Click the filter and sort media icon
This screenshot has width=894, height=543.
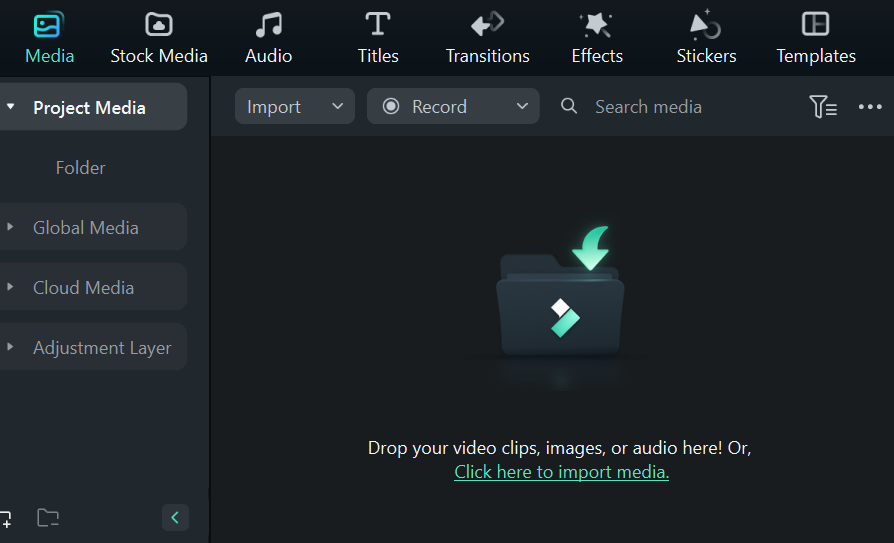pos(822,107)
